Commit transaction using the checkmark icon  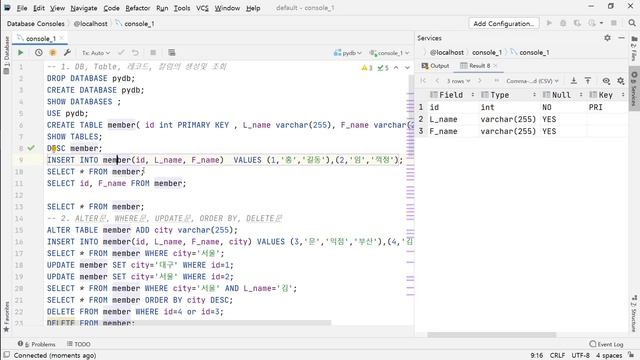(x=121, y=53)
